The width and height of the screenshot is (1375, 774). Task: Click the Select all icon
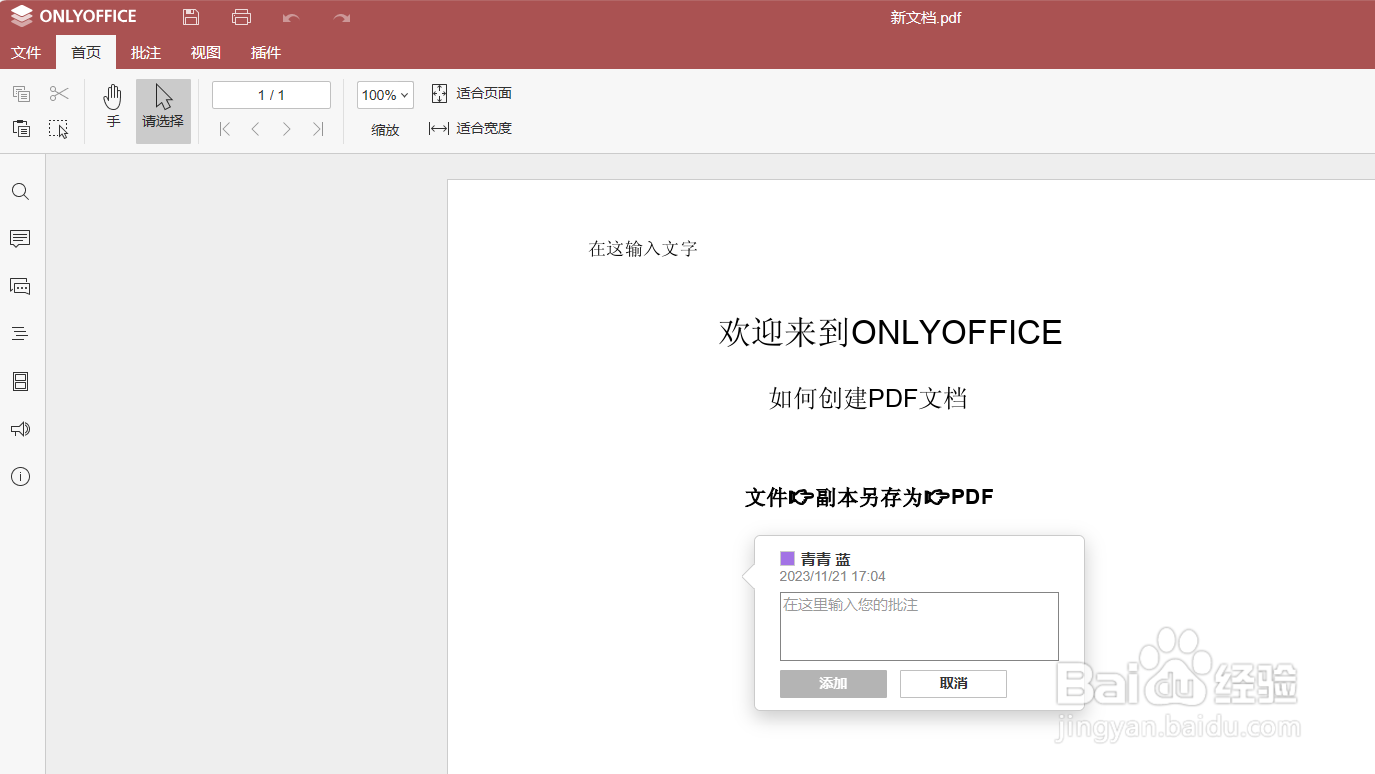[59, 128]
